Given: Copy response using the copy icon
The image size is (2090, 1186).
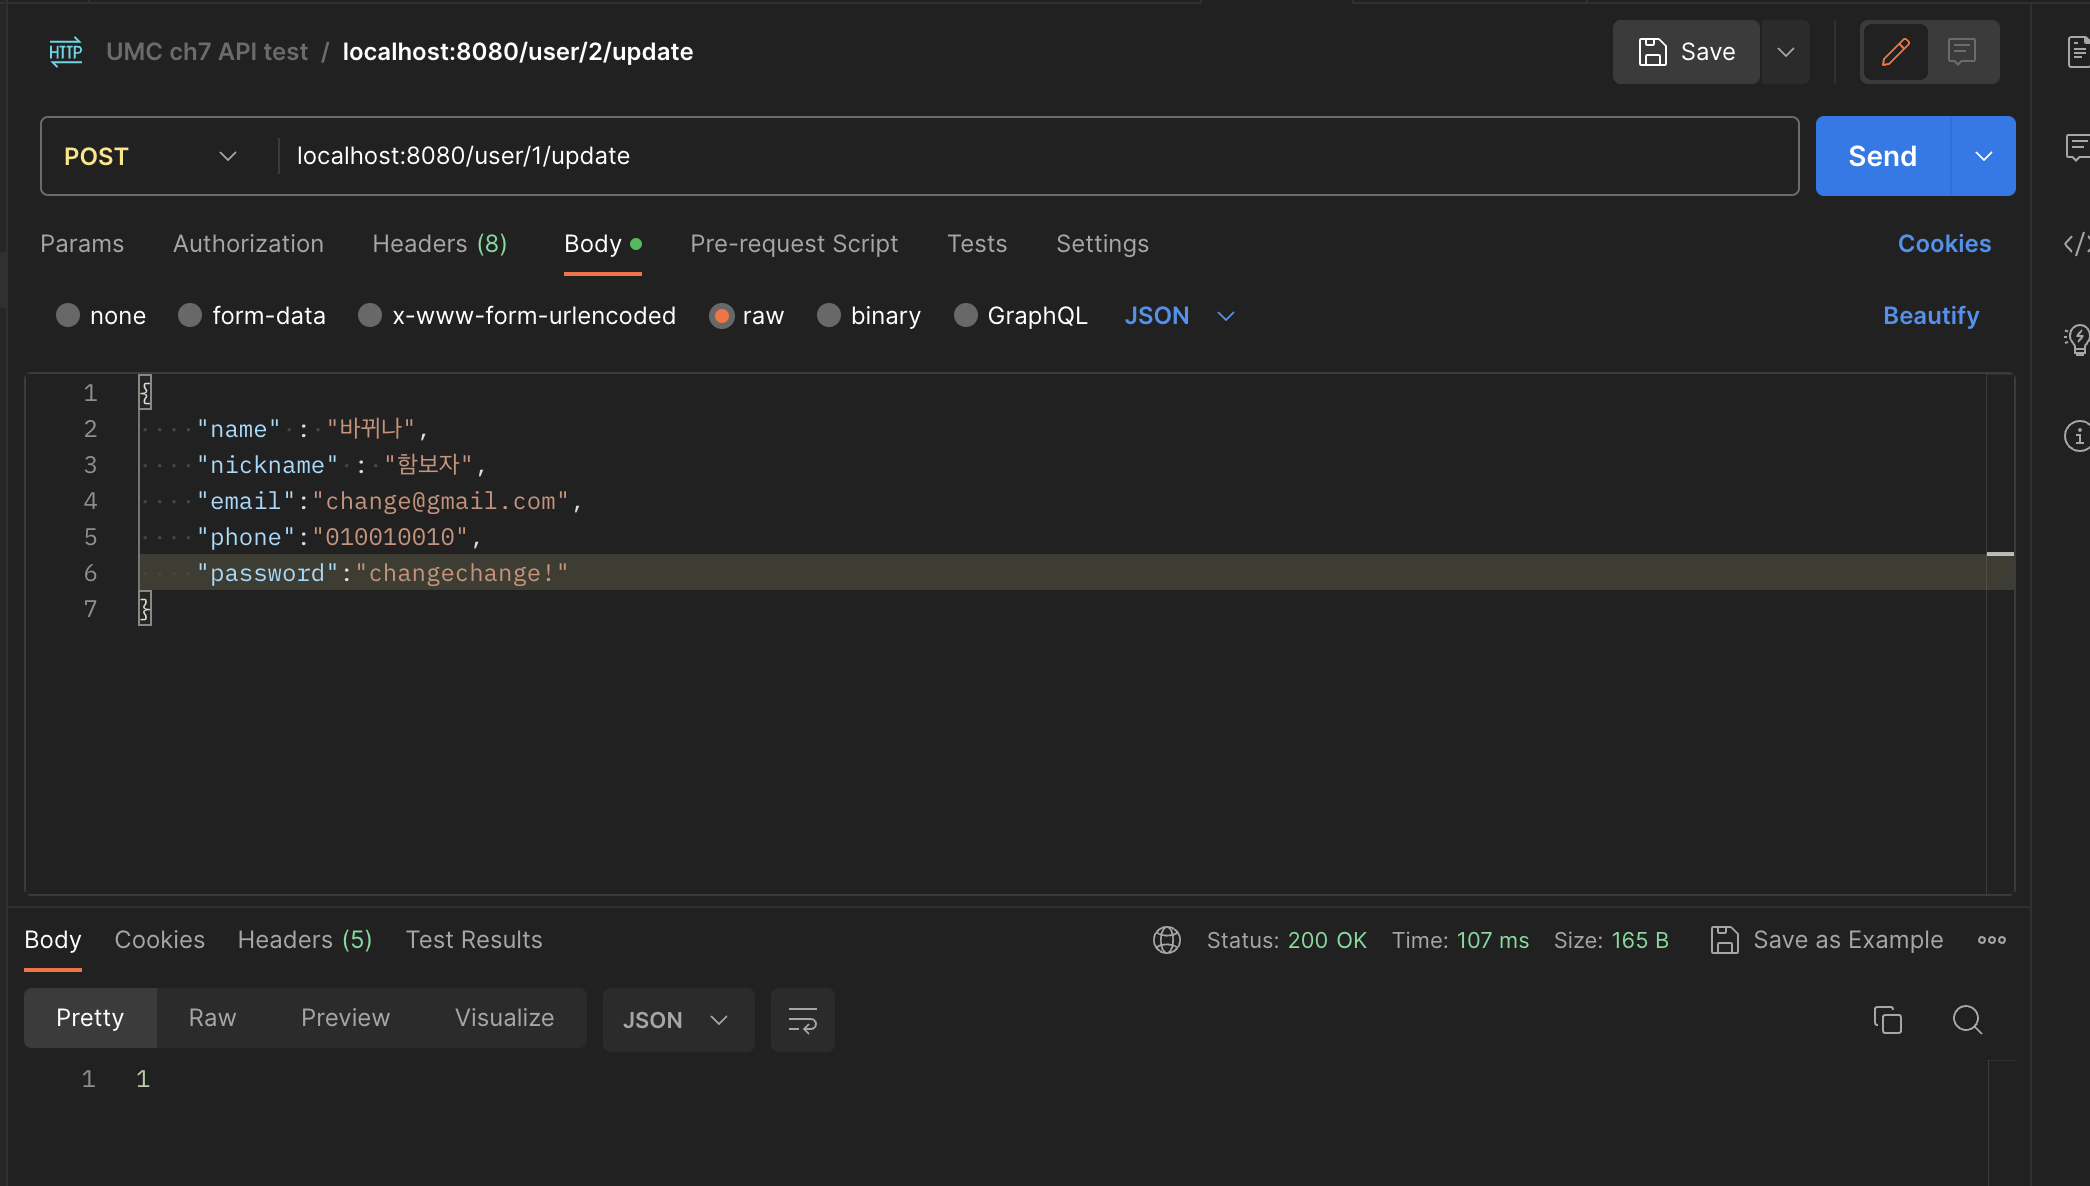Looking at the screenshot, I should [x=1887, y=1020].
